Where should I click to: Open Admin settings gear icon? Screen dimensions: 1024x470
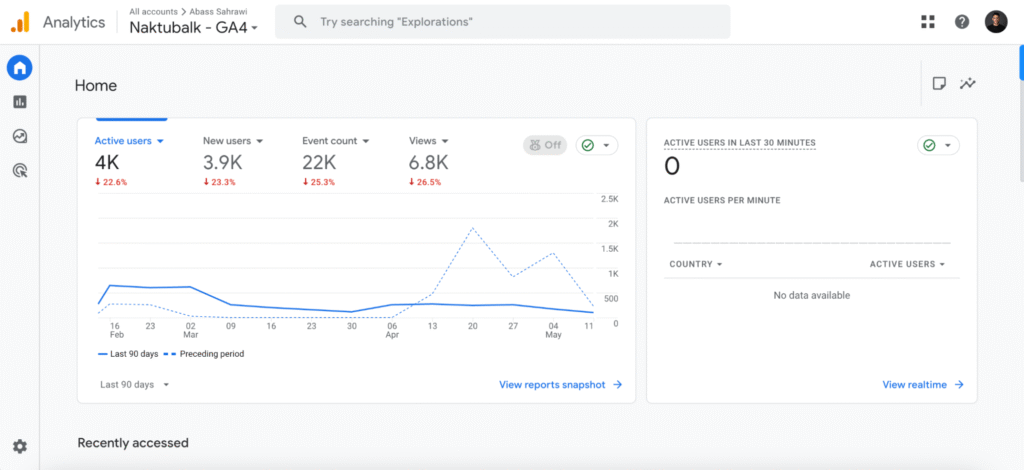point(19,446)
